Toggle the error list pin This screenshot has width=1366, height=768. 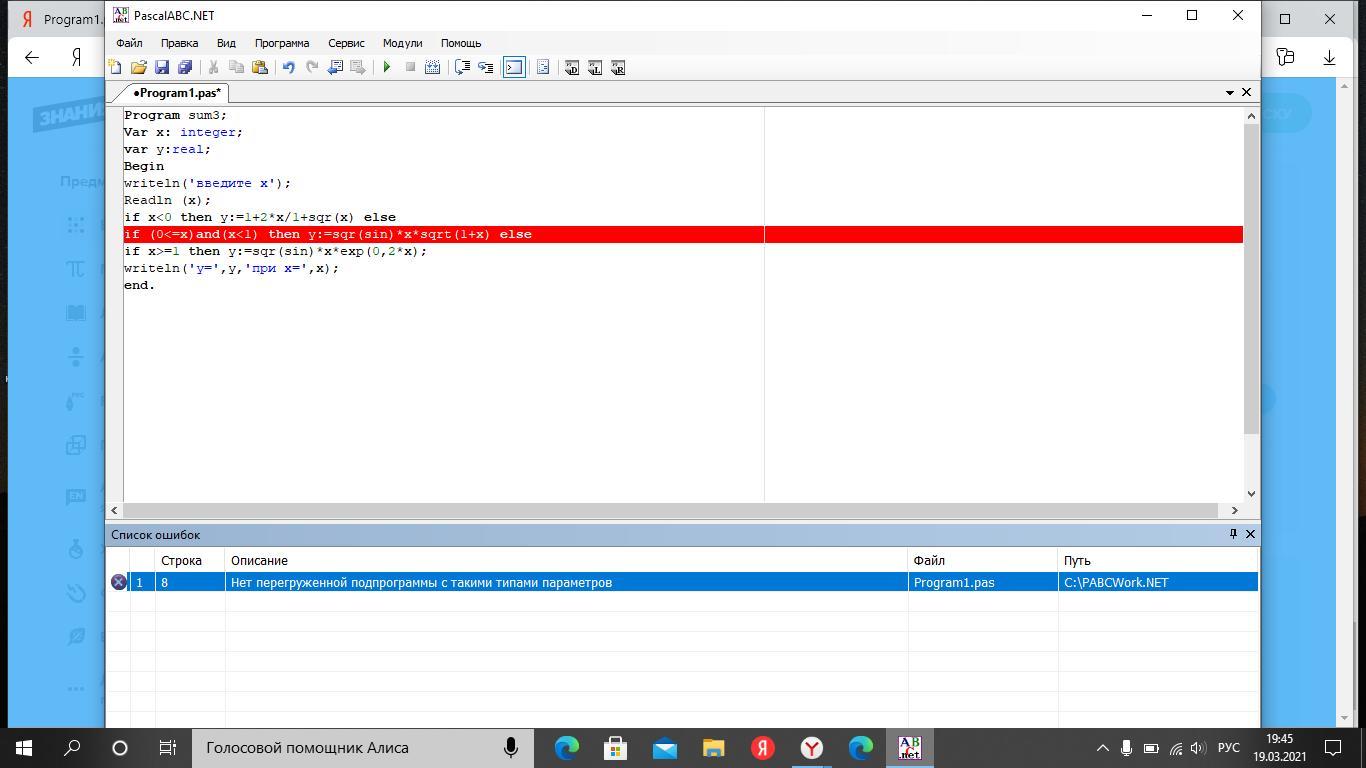coord(1233,534)
